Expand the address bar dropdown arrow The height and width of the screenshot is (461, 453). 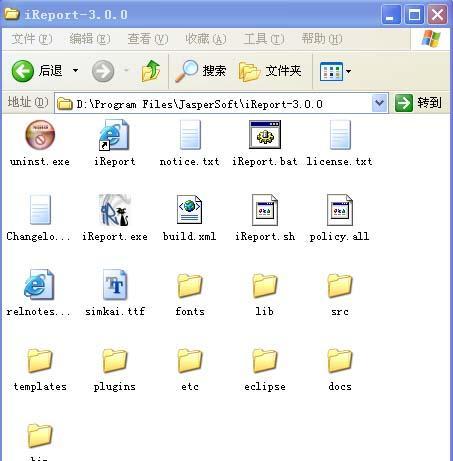point(379,103)
